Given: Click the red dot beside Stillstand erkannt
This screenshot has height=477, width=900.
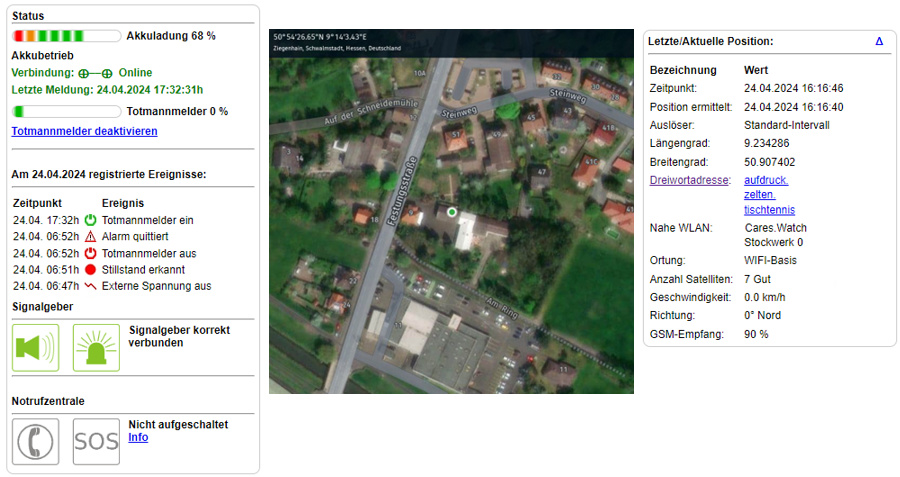Looking at the screenshot, I should [90, 270].
